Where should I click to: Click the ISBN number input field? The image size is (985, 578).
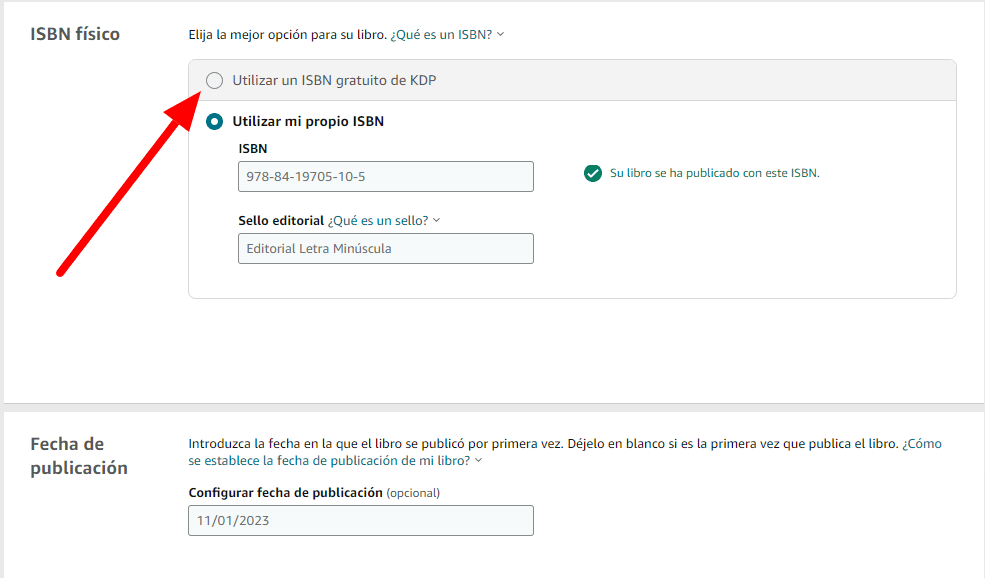[386, 177]
